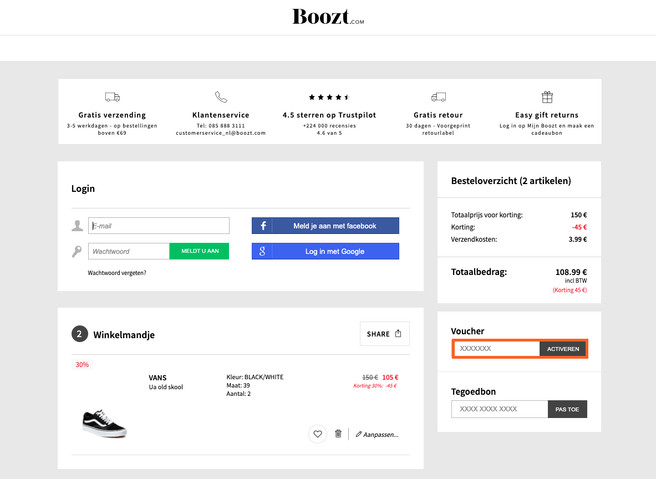Image resolution: width=656 pixels, height=479 pixels.
Task: Click the gift box icon above Easy gift returns
Action: tap(547, 97)
